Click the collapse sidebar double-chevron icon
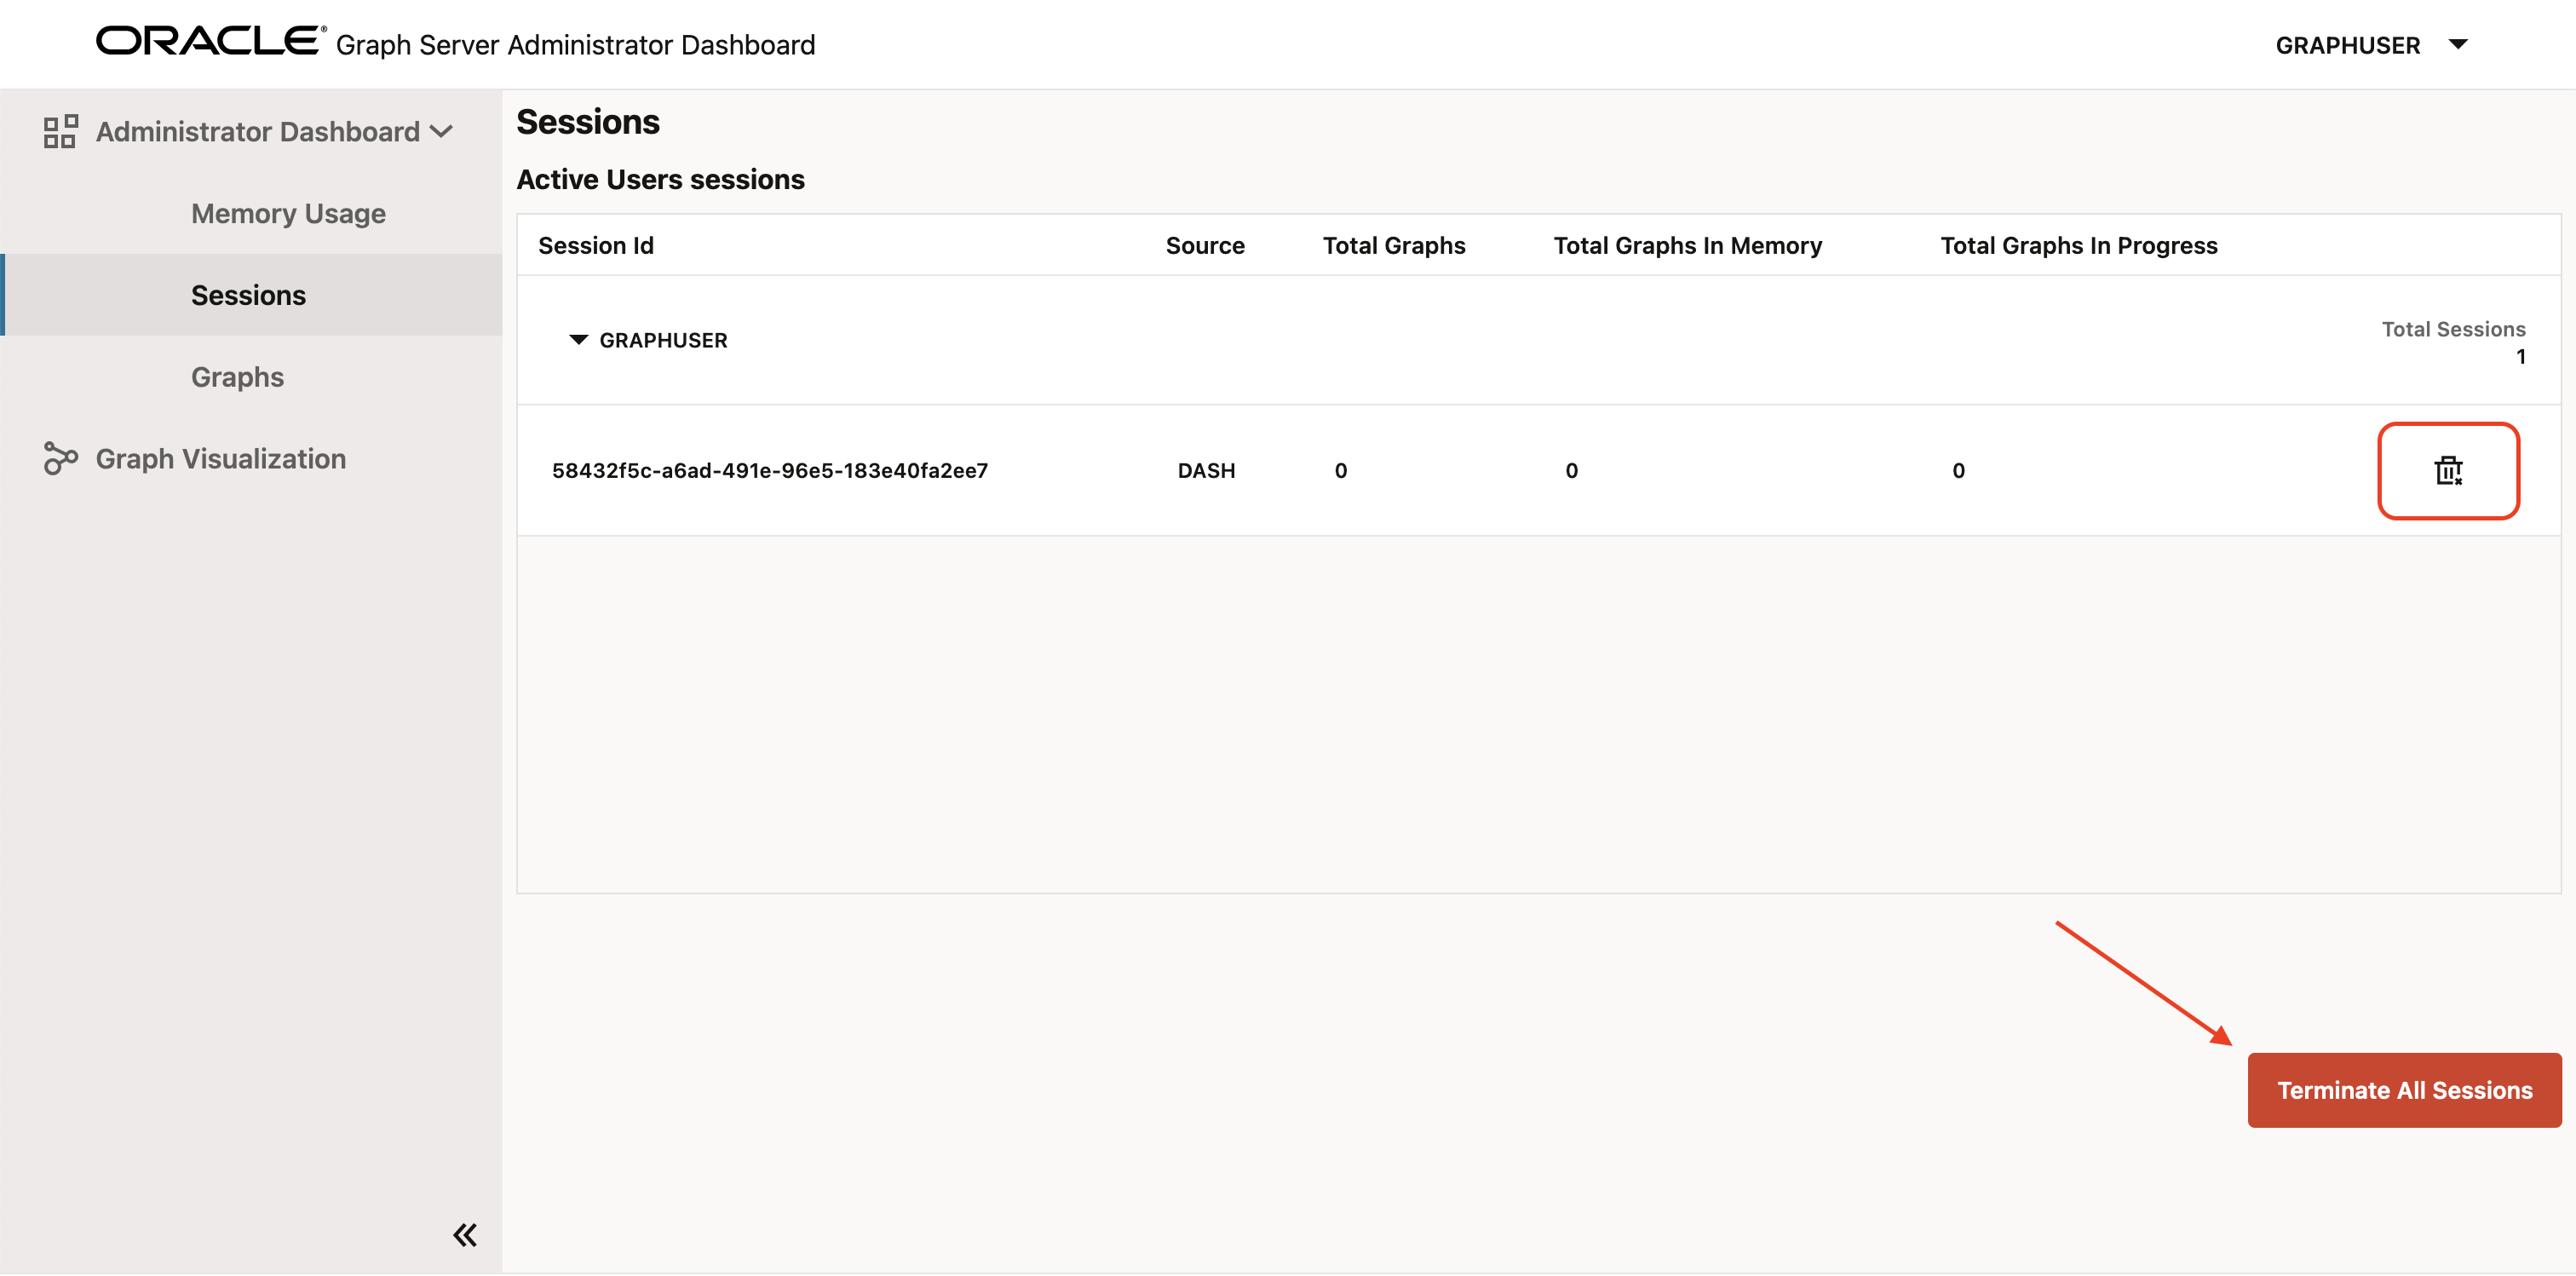The image size is (2576, 1276). (x=465, y=1234)
